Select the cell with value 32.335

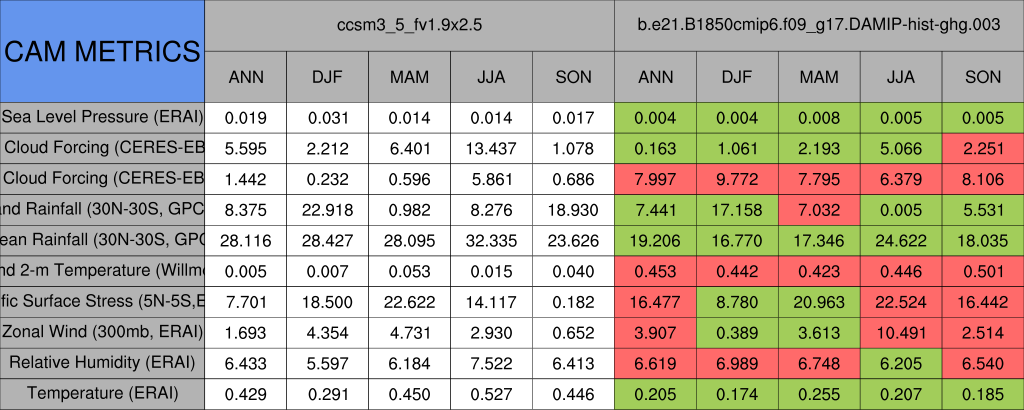pyautogui.click(x=491, y=240)
